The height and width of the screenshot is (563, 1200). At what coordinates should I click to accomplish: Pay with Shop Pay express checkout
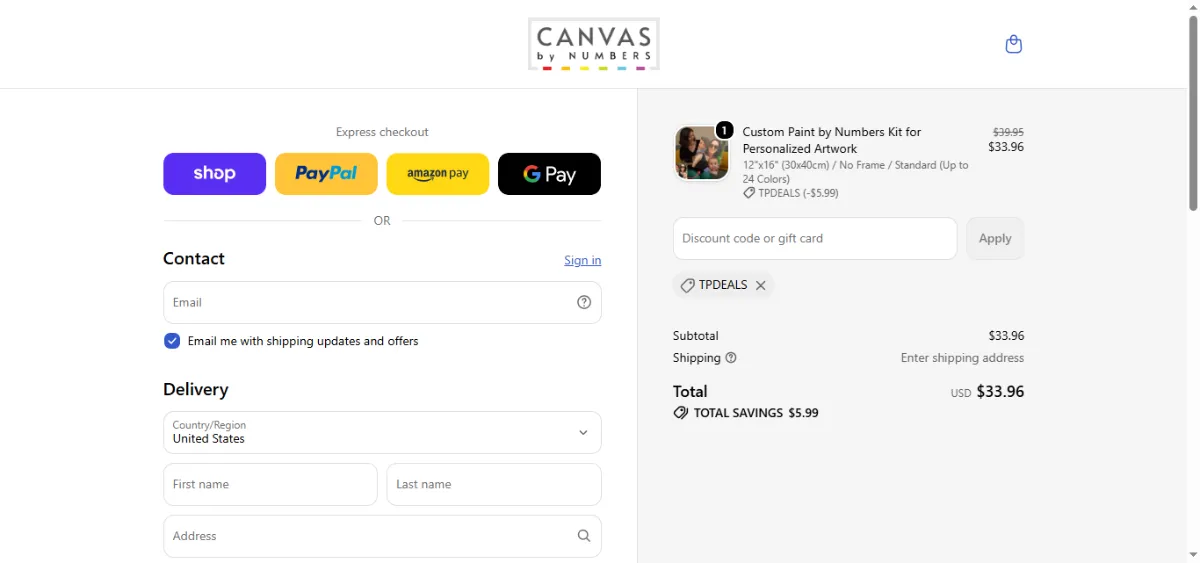coord(215,174)
